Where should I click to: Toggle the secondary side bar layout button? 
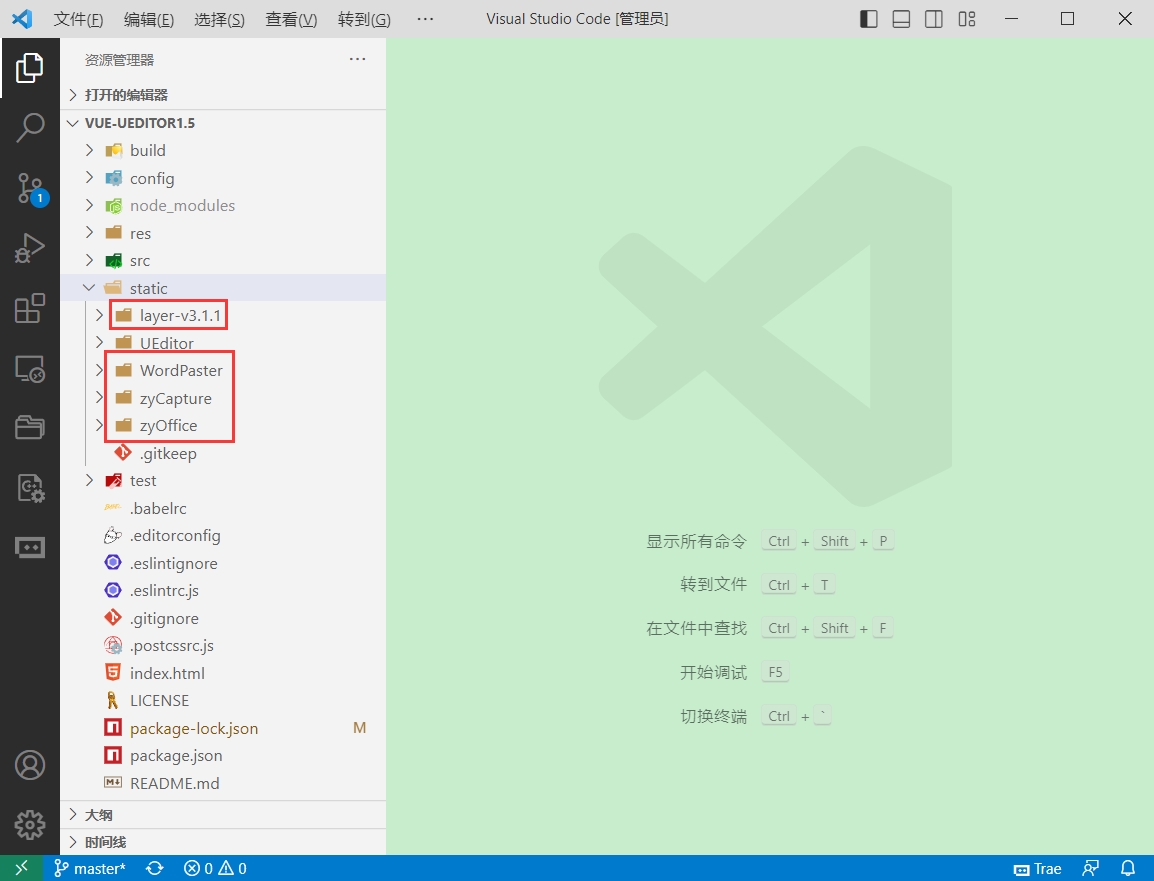point(933,19)
